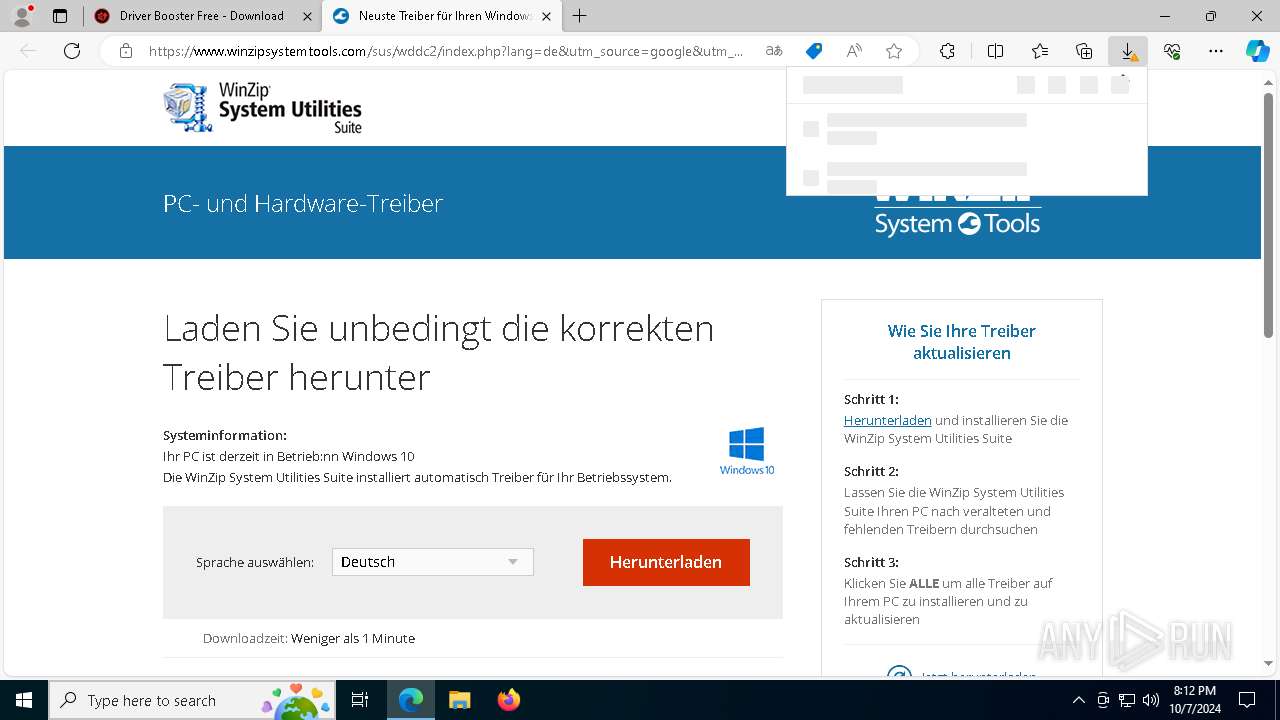The width and height of the screenshot is (1280, 720).
Task: Click the Schritt 3: label
Action: [871, 562]
